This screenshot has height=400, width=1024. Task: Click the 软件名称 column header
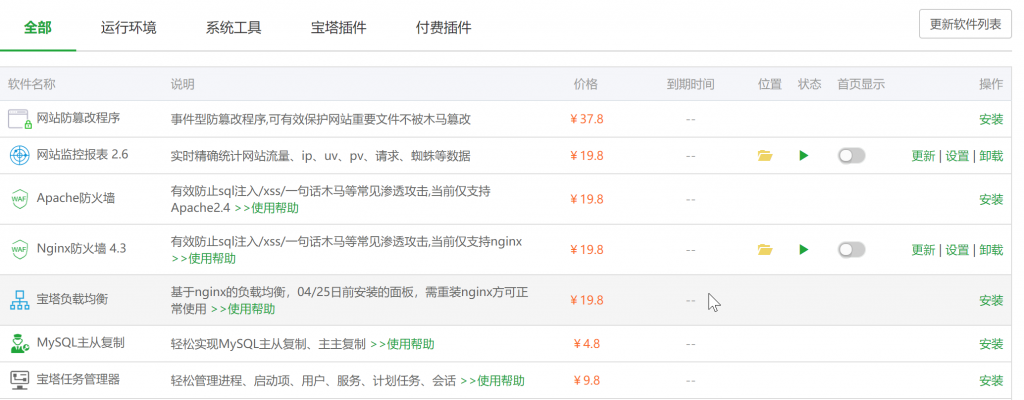click(31, 84)
